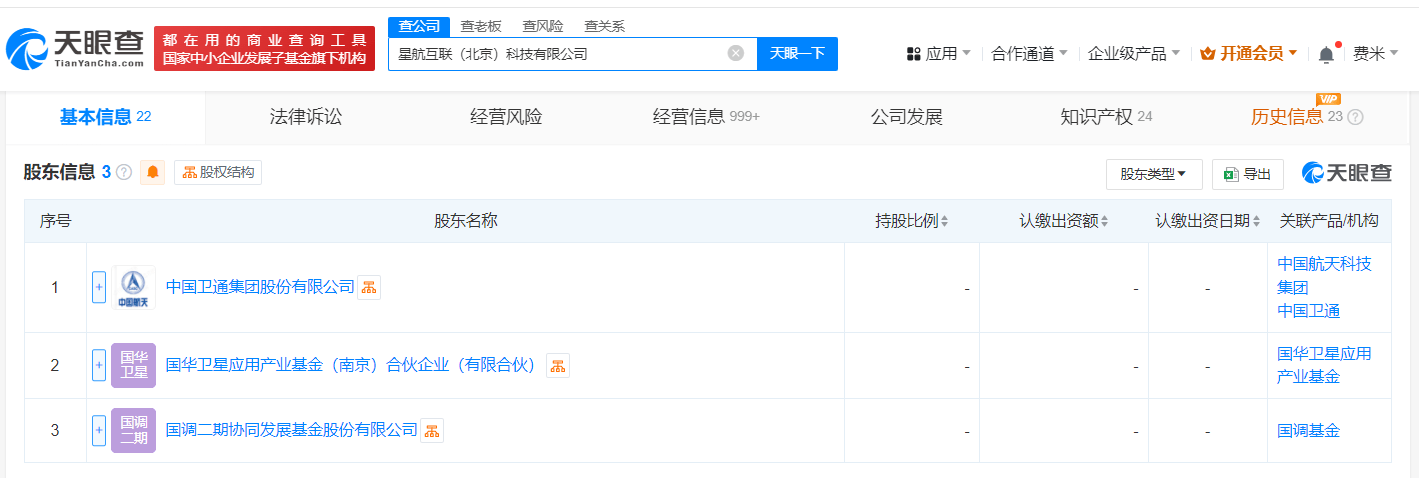Screen dimensions: 1419x478
Task: Open equity structure icon next to 国调二期协同发展基金
Action: [432, 431]
